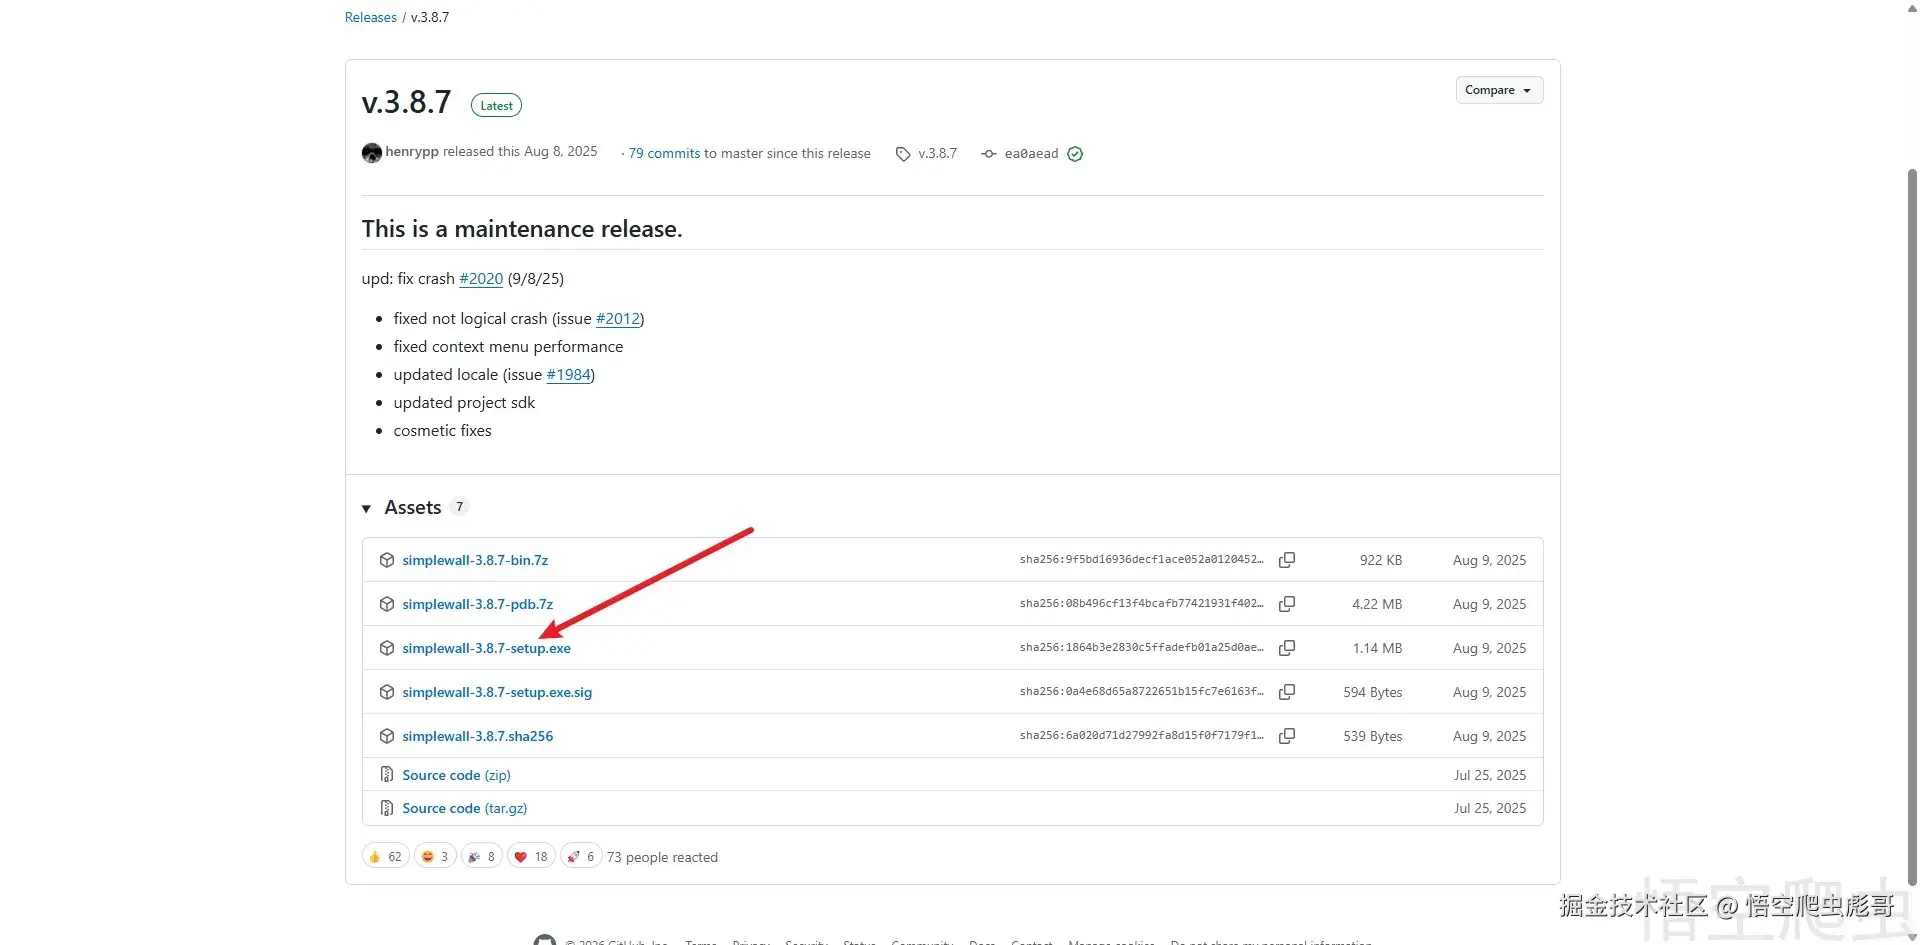Image resolution: width=1920 pixels, height=945 pixels.
Task: Click the 594 Bytes file size
Action: tap(1373, 692)
